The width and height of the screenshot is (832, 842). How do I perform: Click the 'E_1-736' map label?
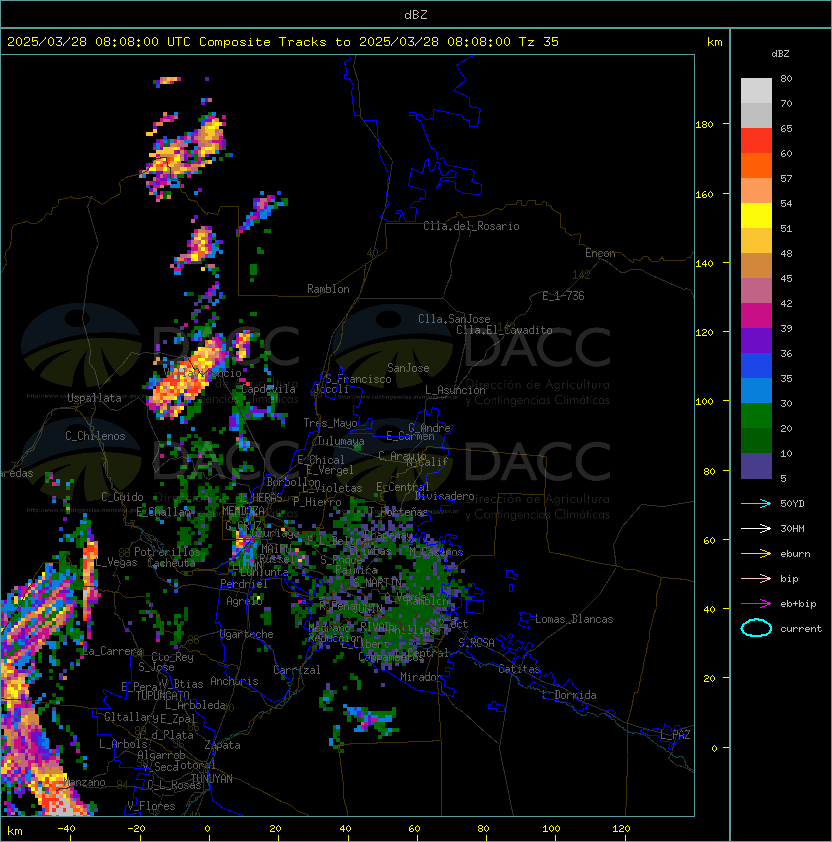[563, 296]
